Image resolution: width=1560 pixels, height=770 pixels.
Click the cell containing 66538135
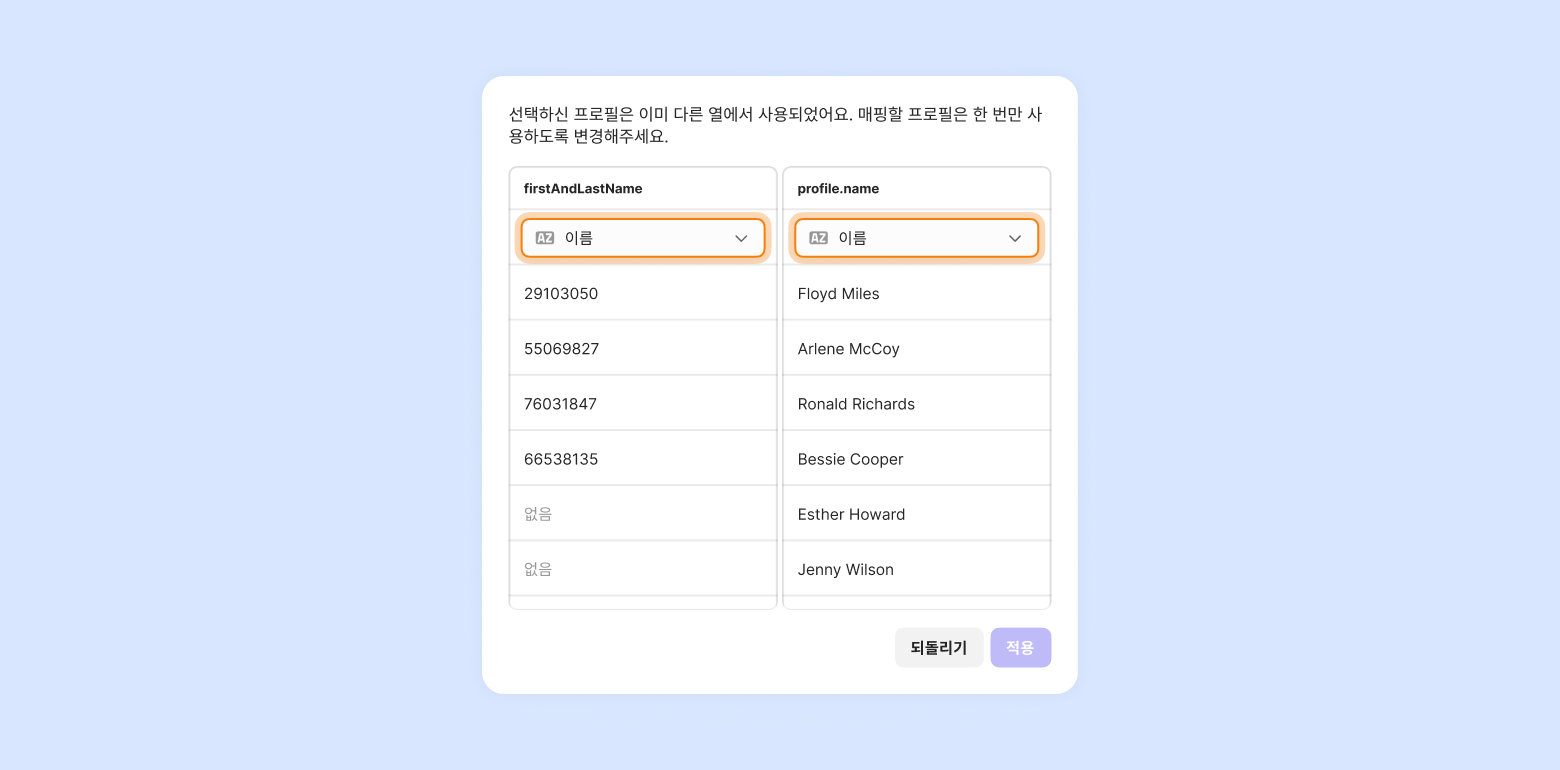click(643, 458)
